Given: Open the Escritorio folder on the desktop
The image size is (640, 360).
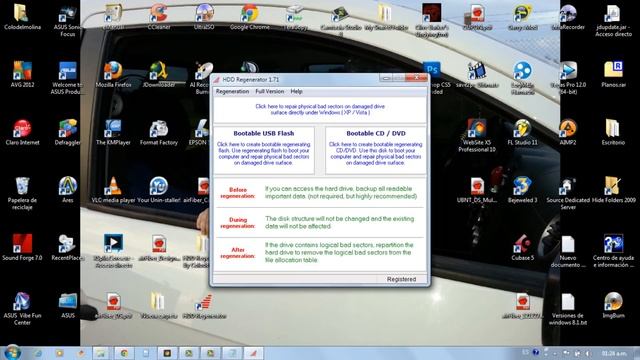Looking at the screenshot, I should [613, 132].
